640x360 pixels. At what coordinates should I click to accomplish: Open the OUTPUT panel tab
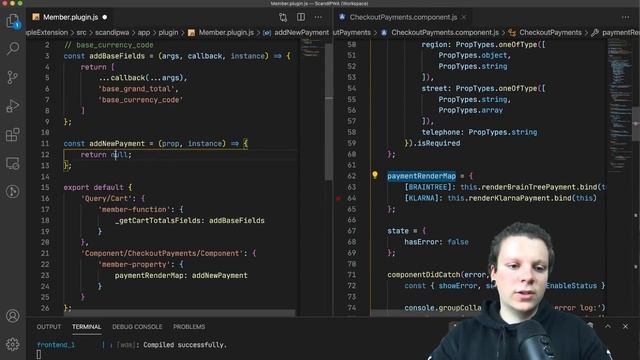click(49, 327)
